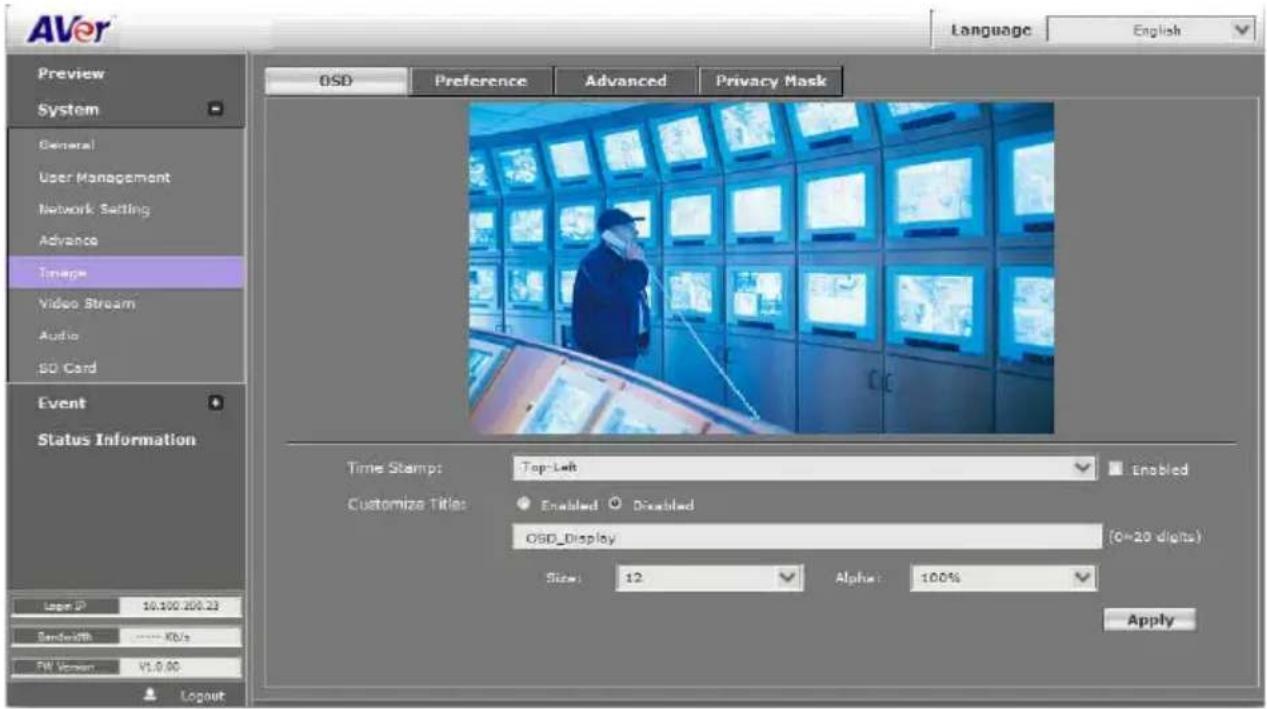Select Customize Title Disabled radio button

(615, 505)
